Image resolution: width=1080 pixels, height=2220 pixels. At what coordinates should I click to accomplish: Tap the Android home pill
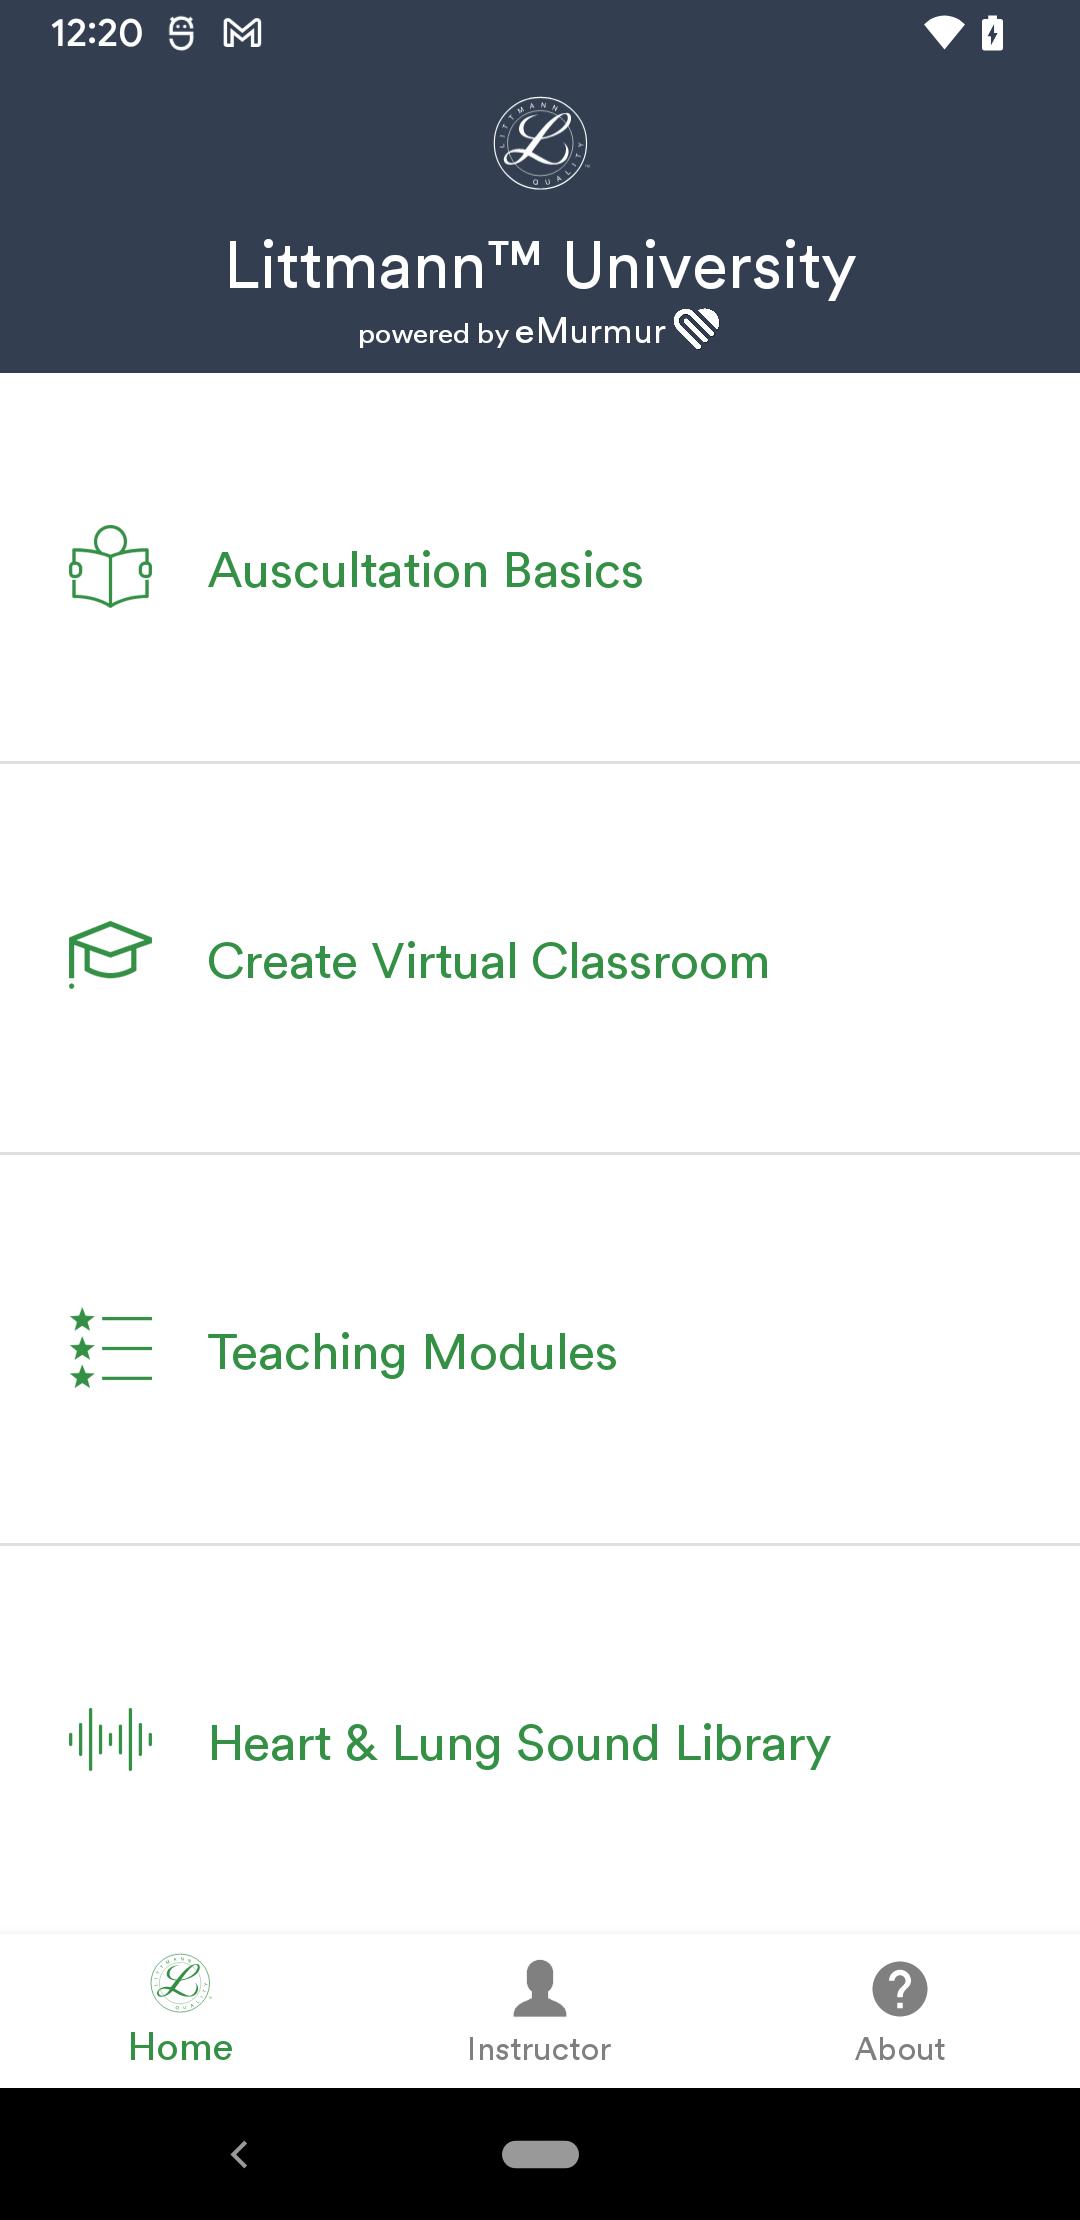(540, 2154)
